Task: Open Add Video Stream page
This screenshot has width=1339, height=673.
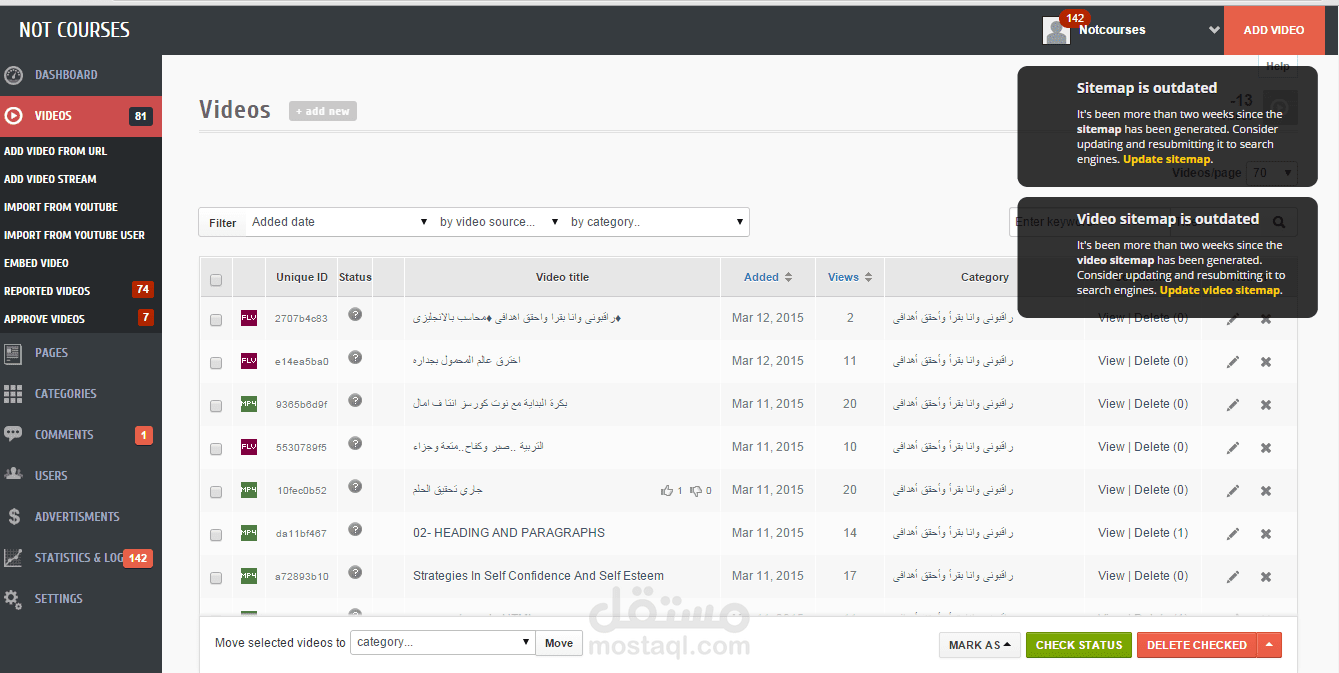Action: [50, 179]
